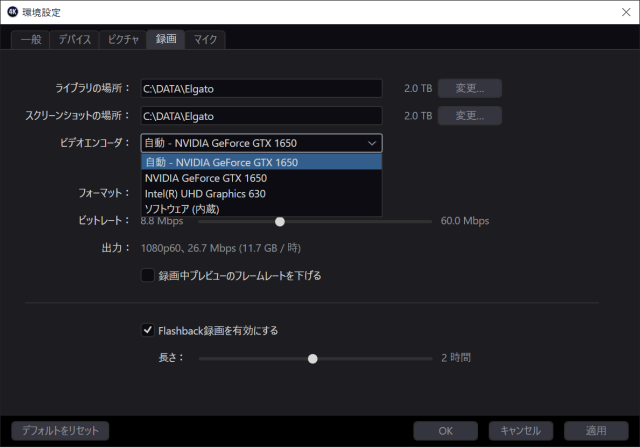
Task: Open the マイク tab
Action: (x=205, y=40)
